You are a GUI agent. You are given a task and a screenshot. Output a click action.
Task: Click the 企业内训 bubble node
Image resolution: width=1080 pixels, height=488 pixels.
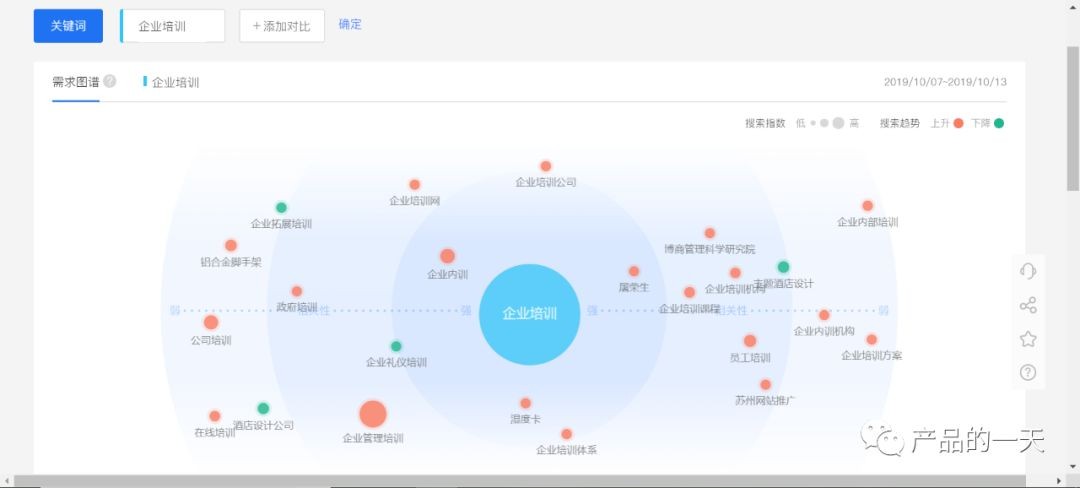[447, 256]
